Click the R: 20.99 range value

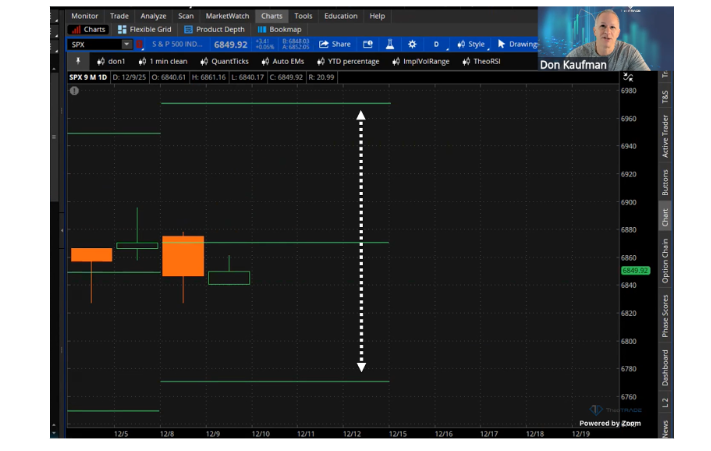click(321, 77)
